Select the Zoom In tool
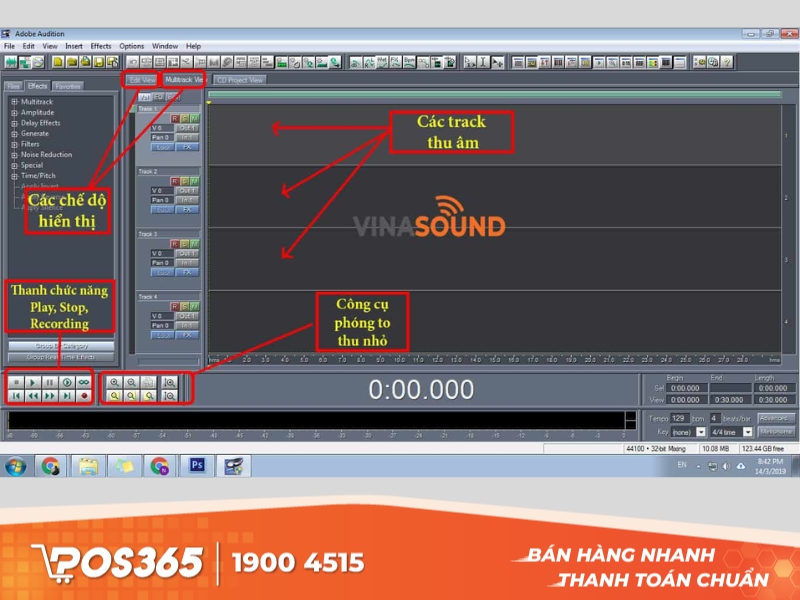The height and width of the screenshot is (600, 800). pos(114,381)
